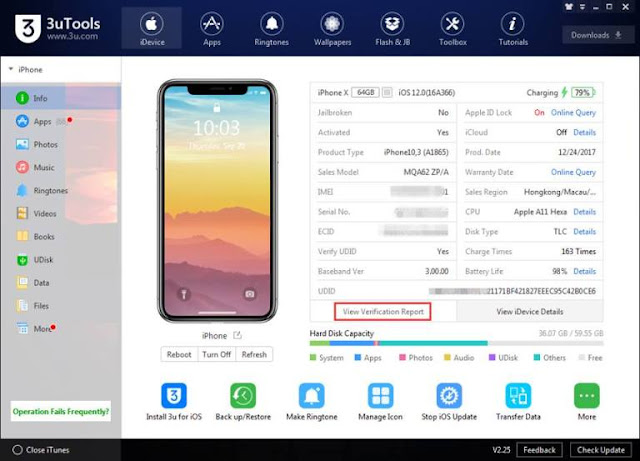Open the Wallpapers section
The width and height of the screenshot is (640, 461).
[x=332, y=28]
